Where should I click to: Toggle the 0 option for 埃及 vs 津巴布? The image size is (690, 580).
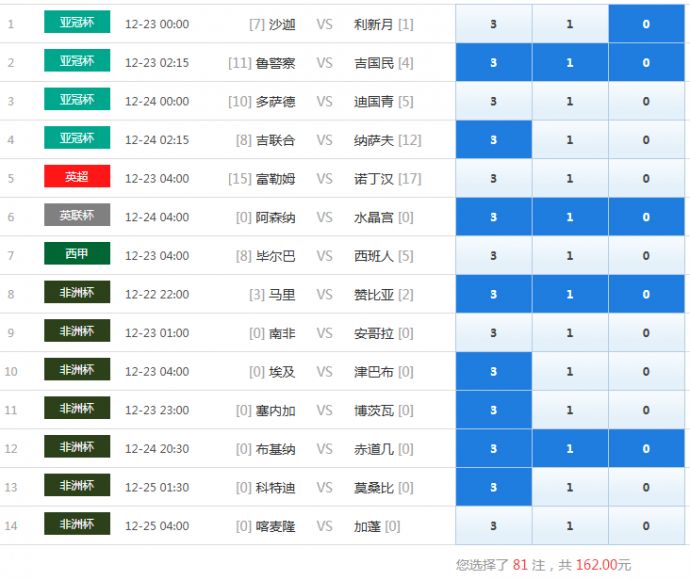point(646,372)
